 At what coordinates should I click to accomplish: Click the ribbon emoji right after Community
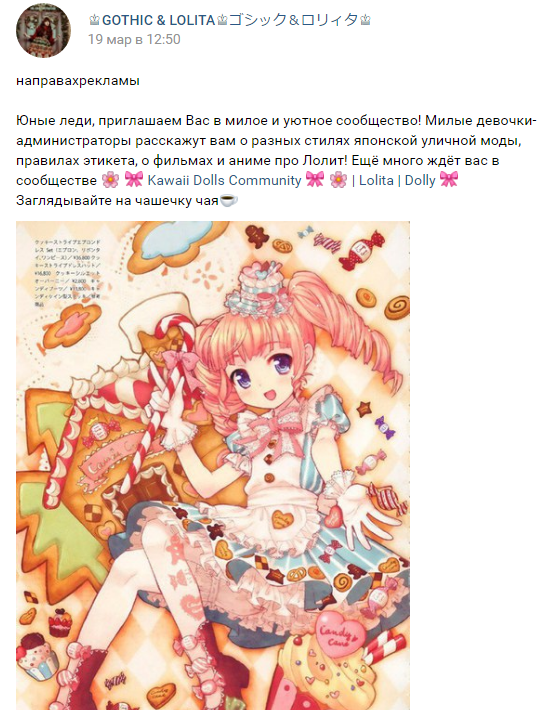coord(315,180)
